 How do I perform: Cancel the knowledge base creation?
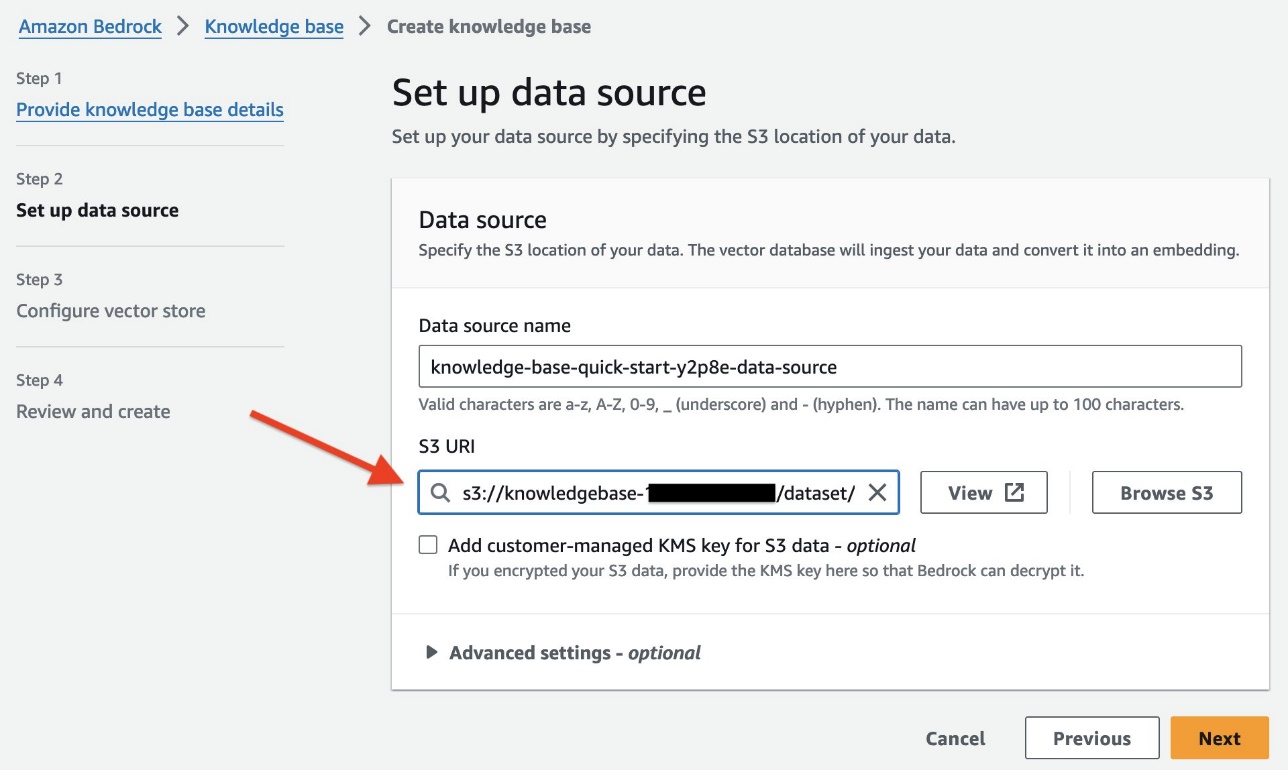point(955,738)
